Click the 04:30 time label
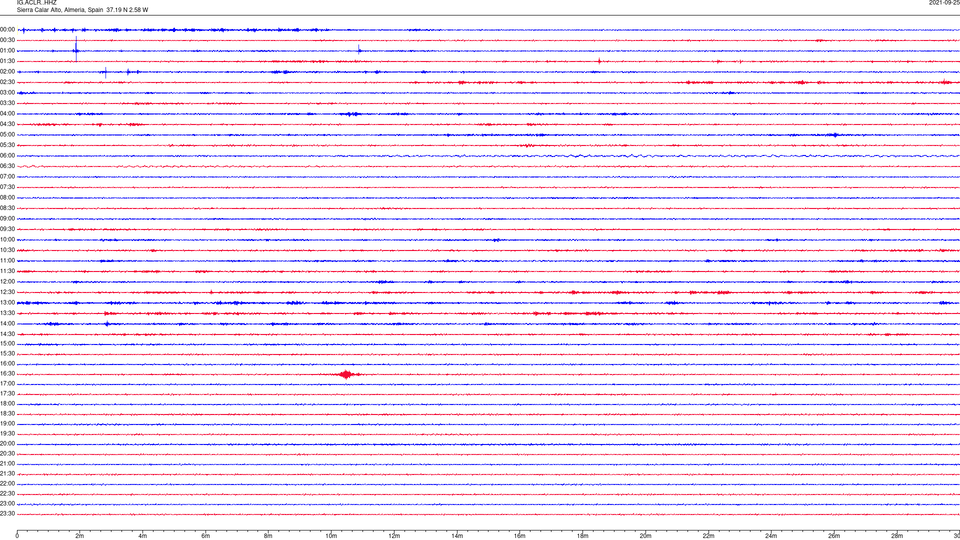Screen dimensions: 960x540 tap(7, 124)
